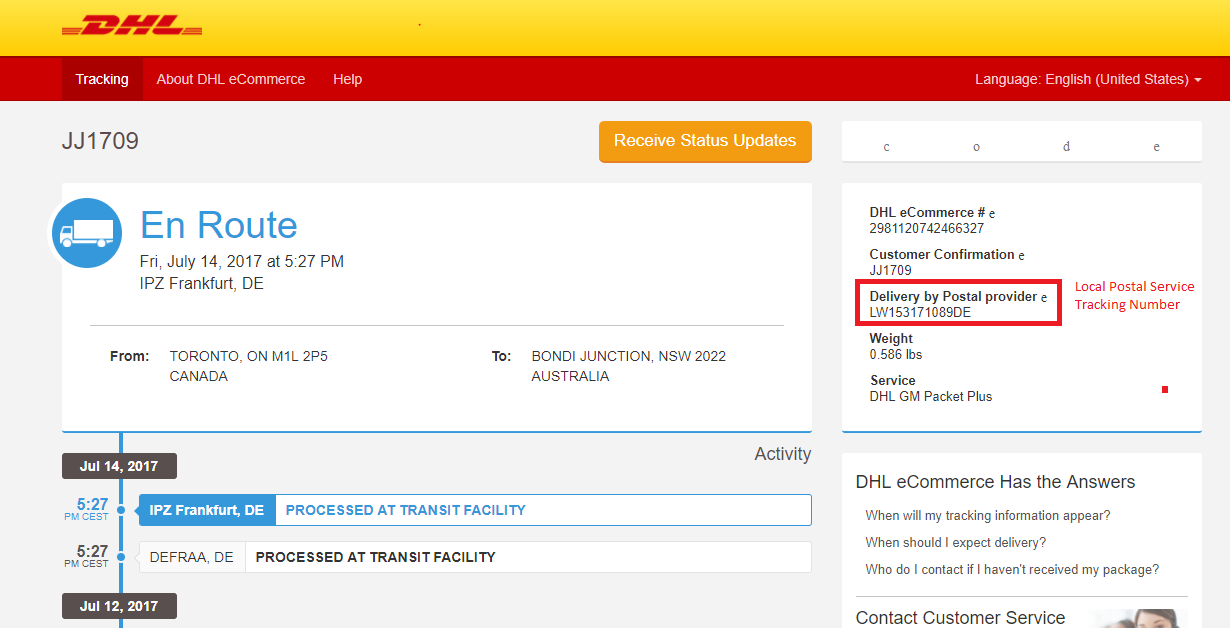
Task: Expand the Language: English (United States) dropdown
Action: click(x=1088, y=79)
